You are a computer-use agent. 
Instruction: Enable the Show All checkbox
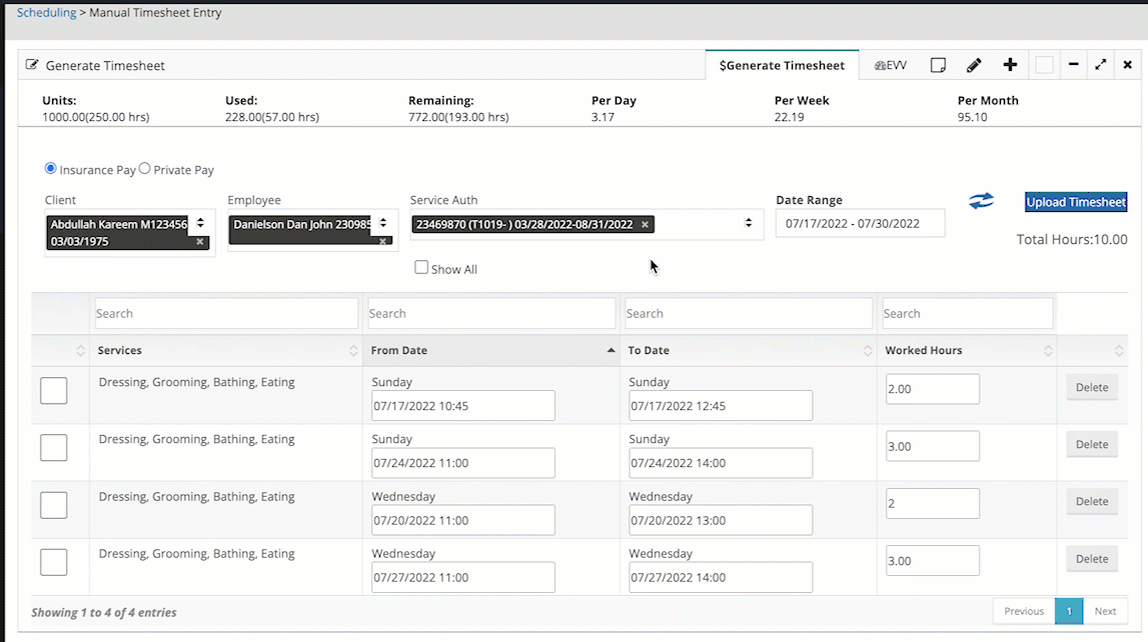pyautogui.click(x=421, y=268)
